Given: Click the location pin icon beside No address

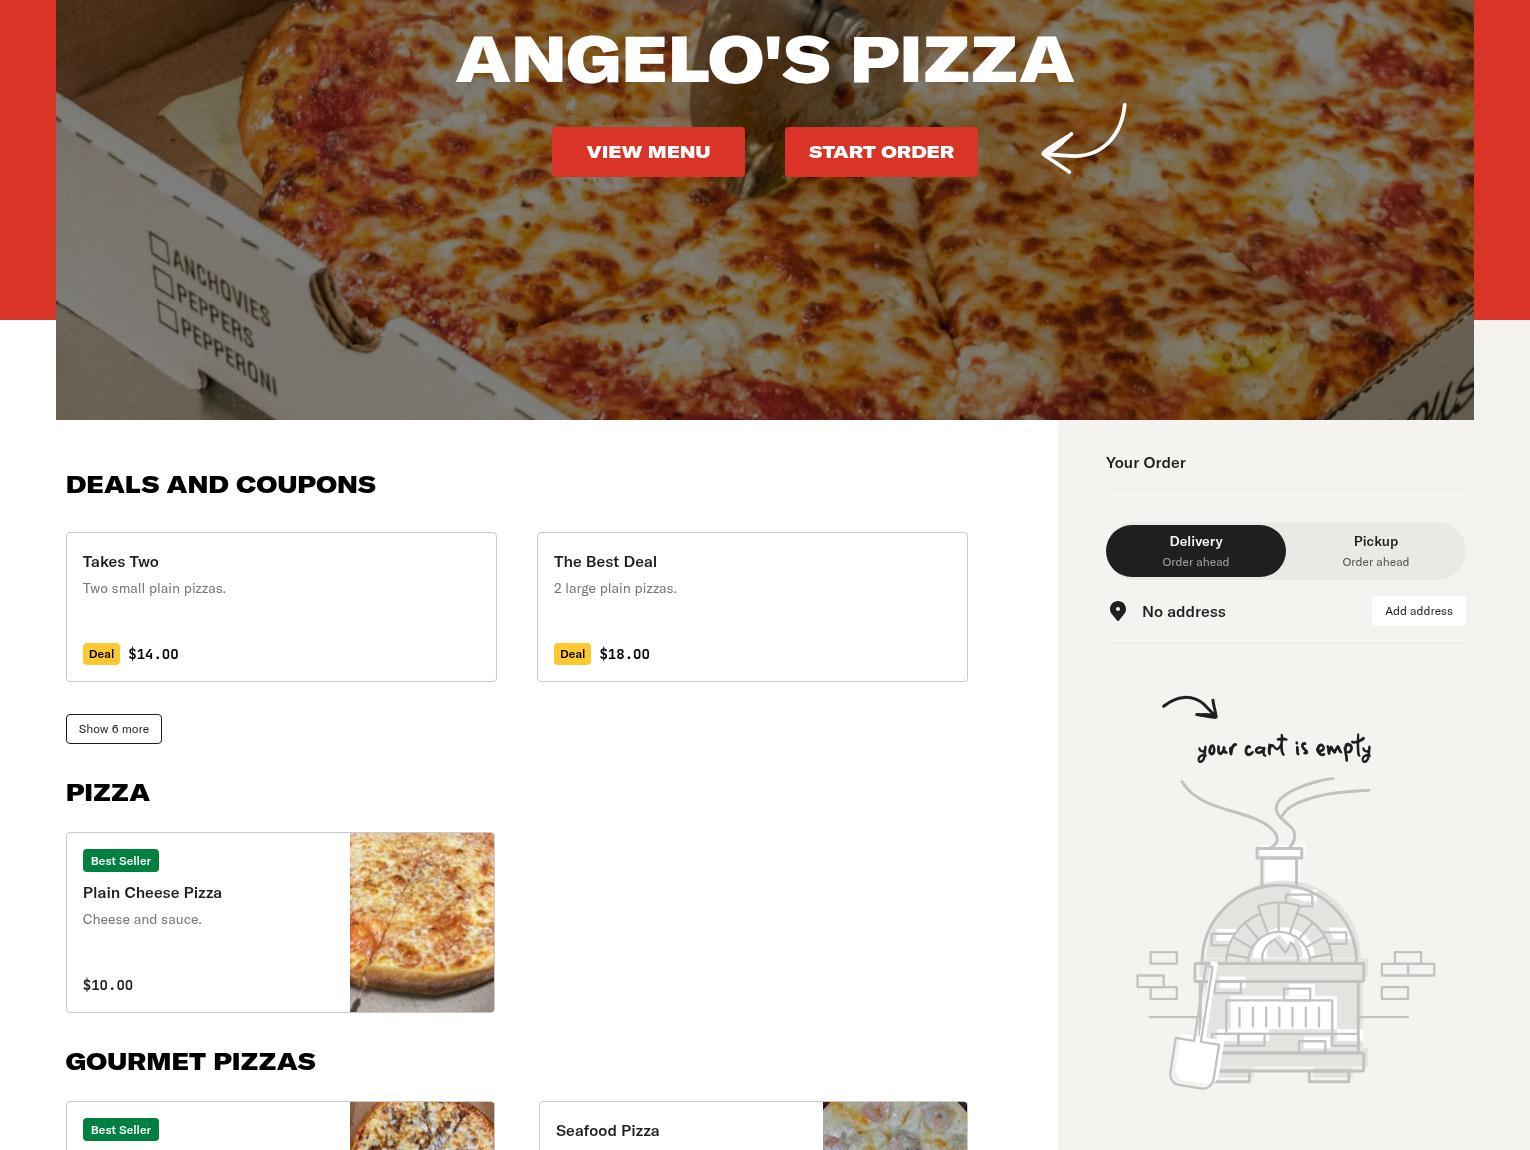Looking at the screenshot, I should coord(1118,611).
